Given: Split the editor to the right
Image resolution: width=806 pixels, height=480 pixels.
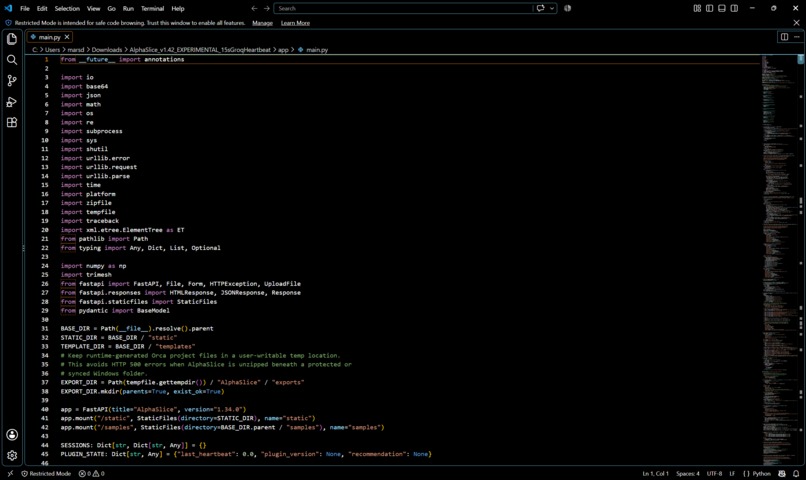Looking at the screenshot, I should tap(784, 37).
